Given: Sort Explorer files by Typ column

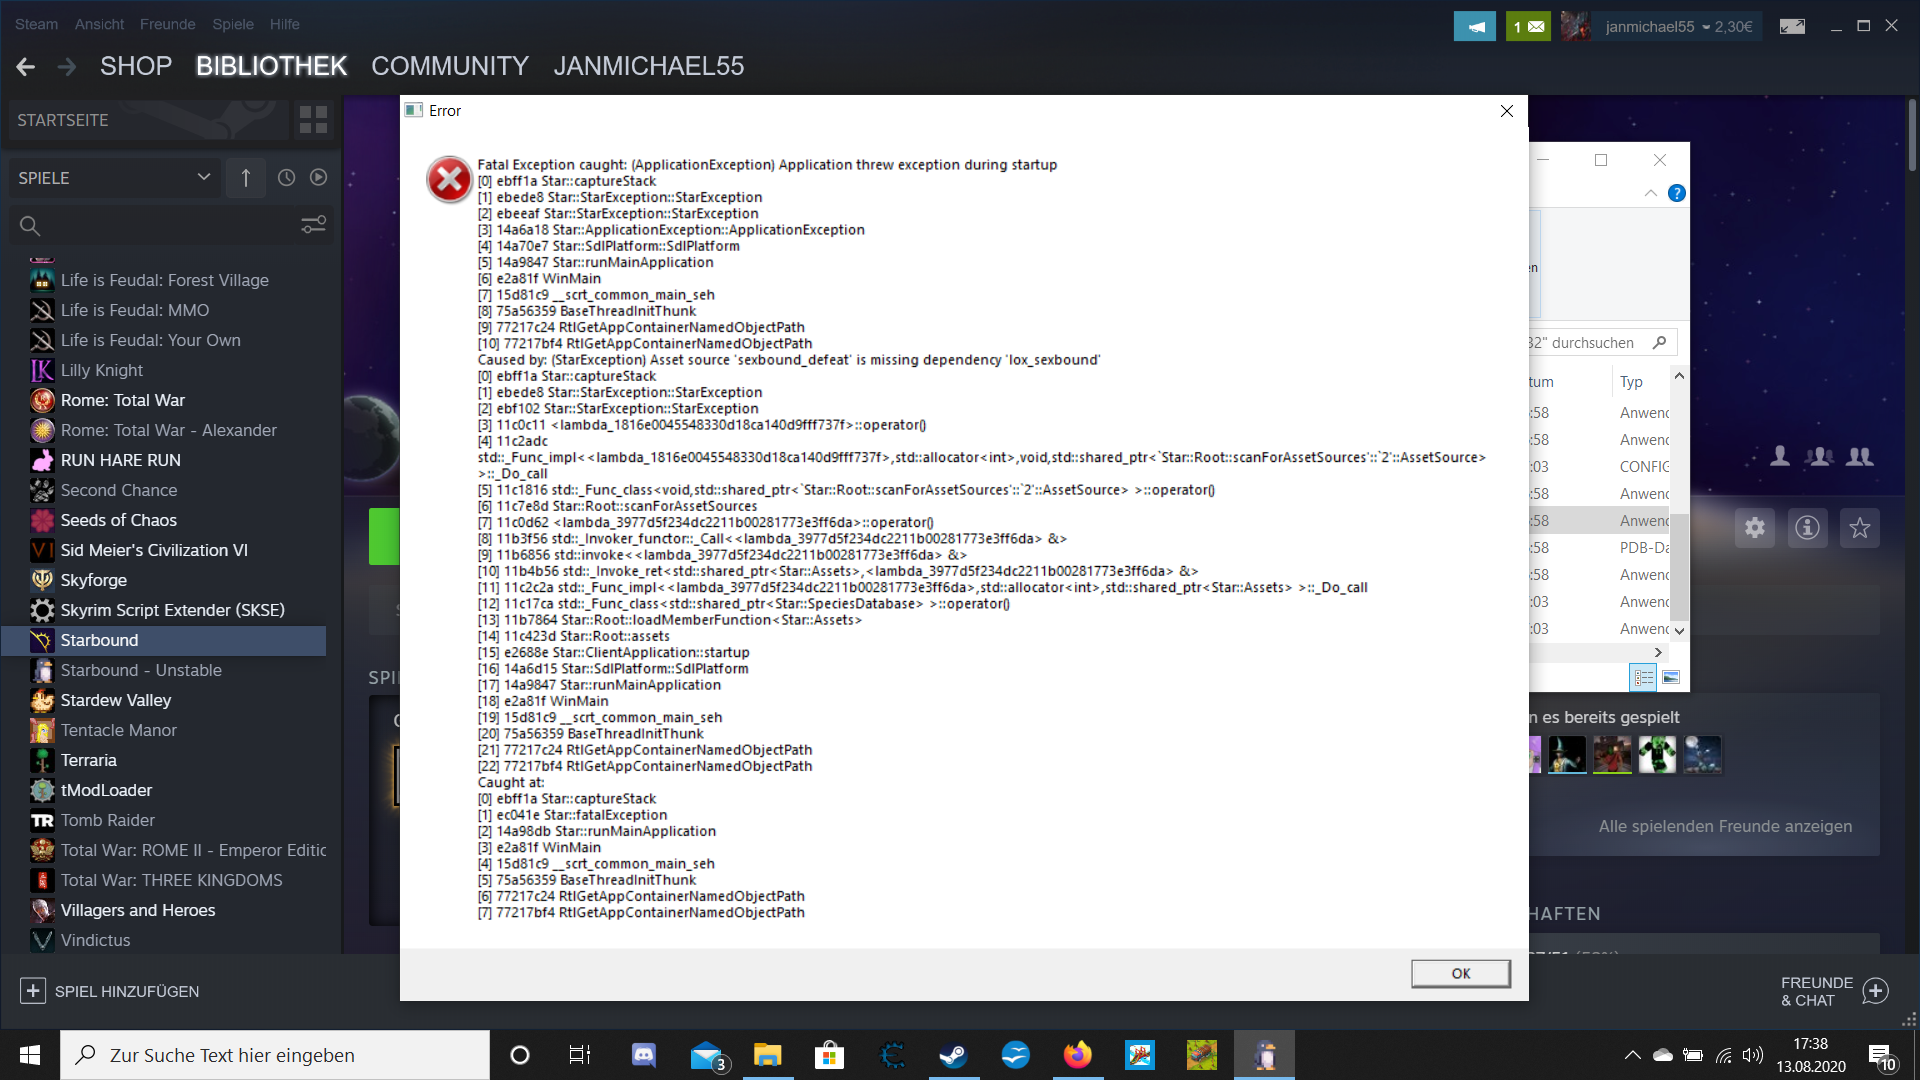Looking at the screenshot, I should pos(1631,382).
